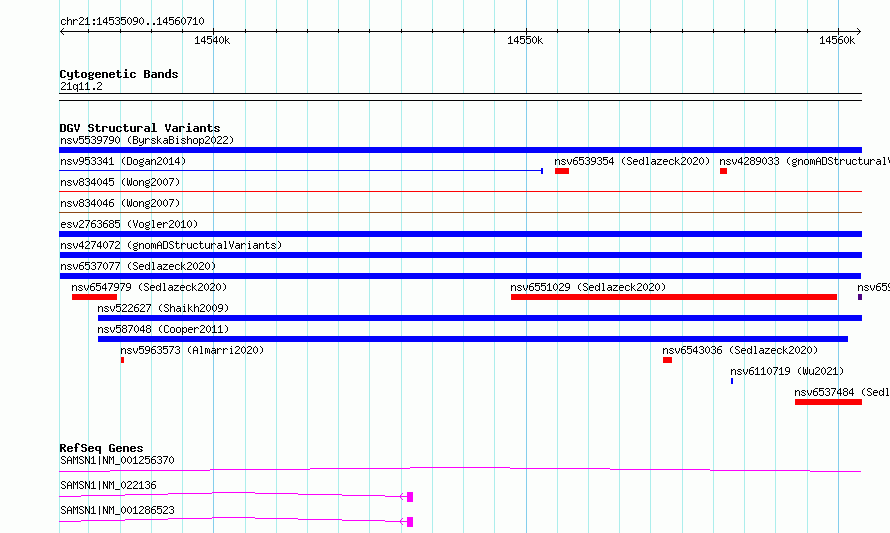The width and height of the screenshot is (890, 533).
Task: Open nsv6547979 (Sedlazeck2020) label
Action: (x=149, y=287)
